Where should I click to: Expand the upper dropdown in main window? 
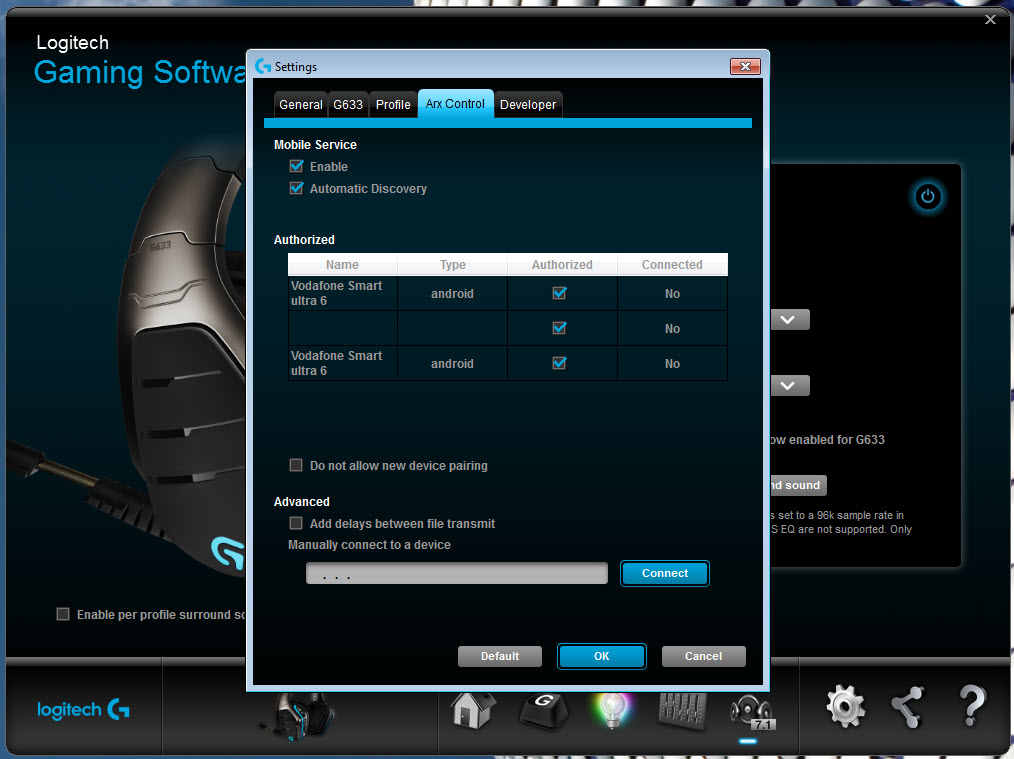click(789, 319)
